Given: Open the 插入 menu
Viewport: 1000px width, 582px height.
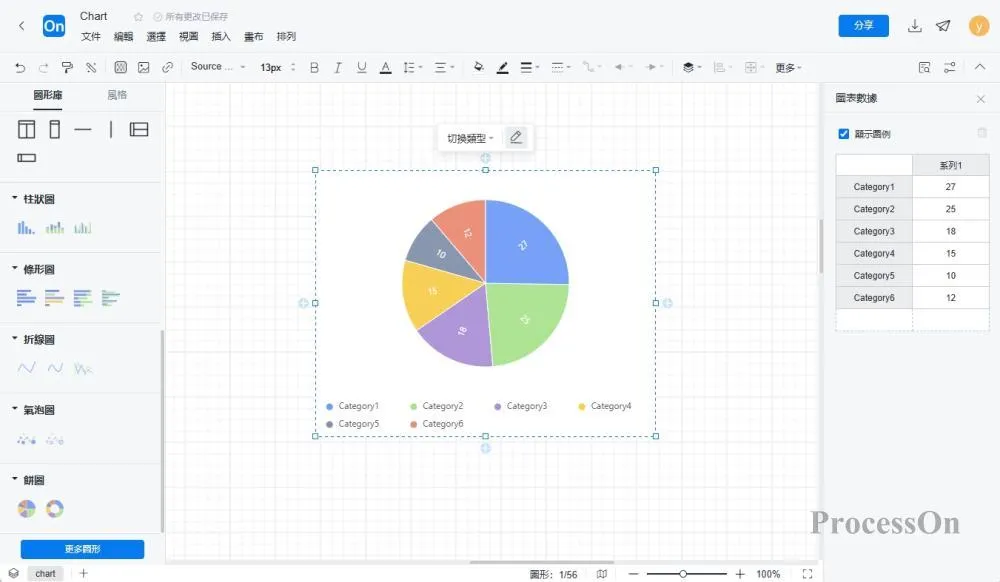Looking at the screenshot, I should pyautogui.click(x=221, y=37).
